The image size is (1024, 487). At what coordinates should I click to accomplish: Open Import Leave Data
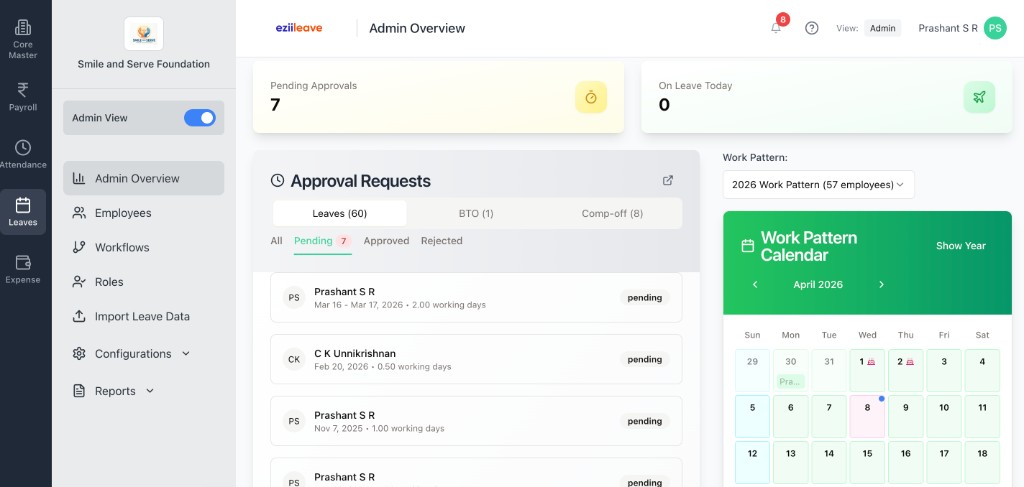click(x=144, y=317)
